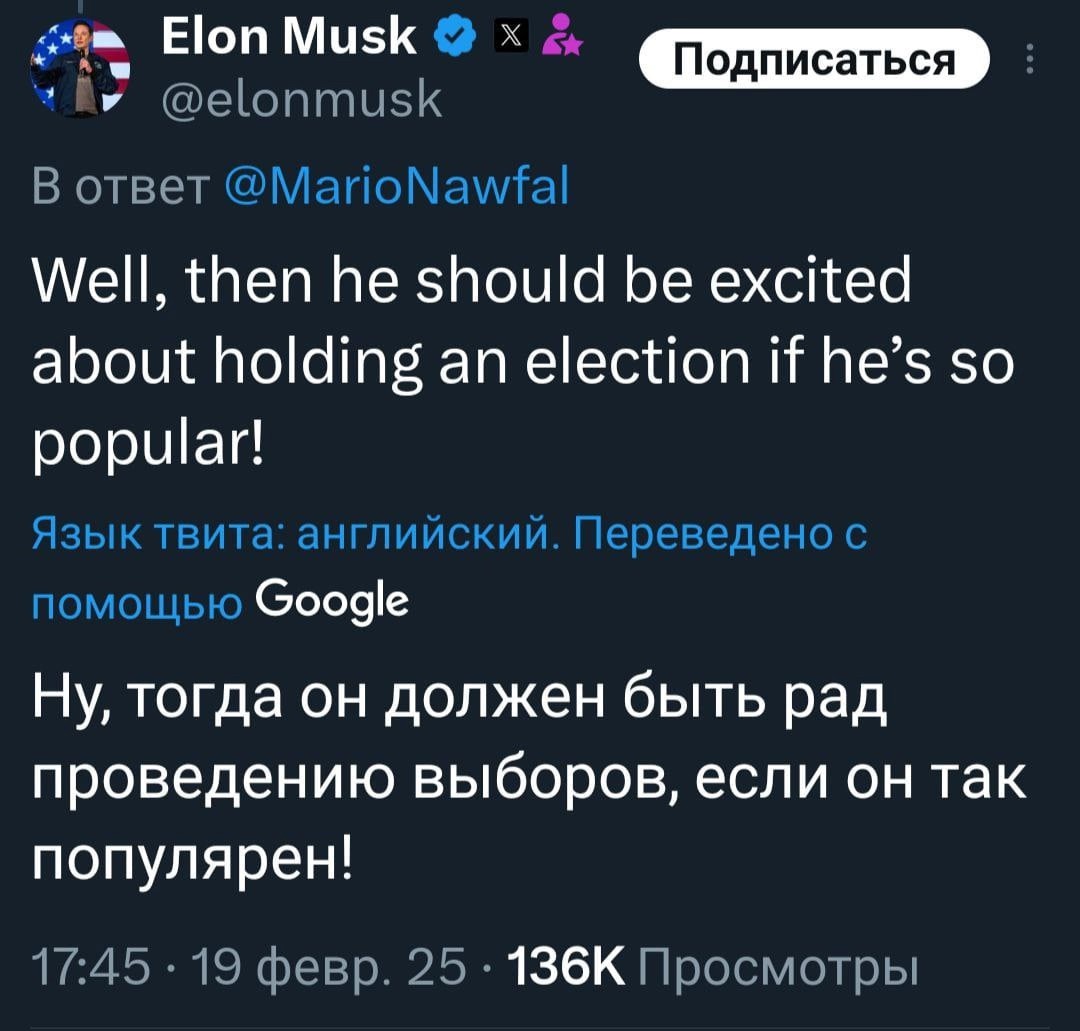Image resolution: width=1080 pixels, height=1031 pixels.
Task: Click the blue verified checkmark badge
Action: (451, 40)
